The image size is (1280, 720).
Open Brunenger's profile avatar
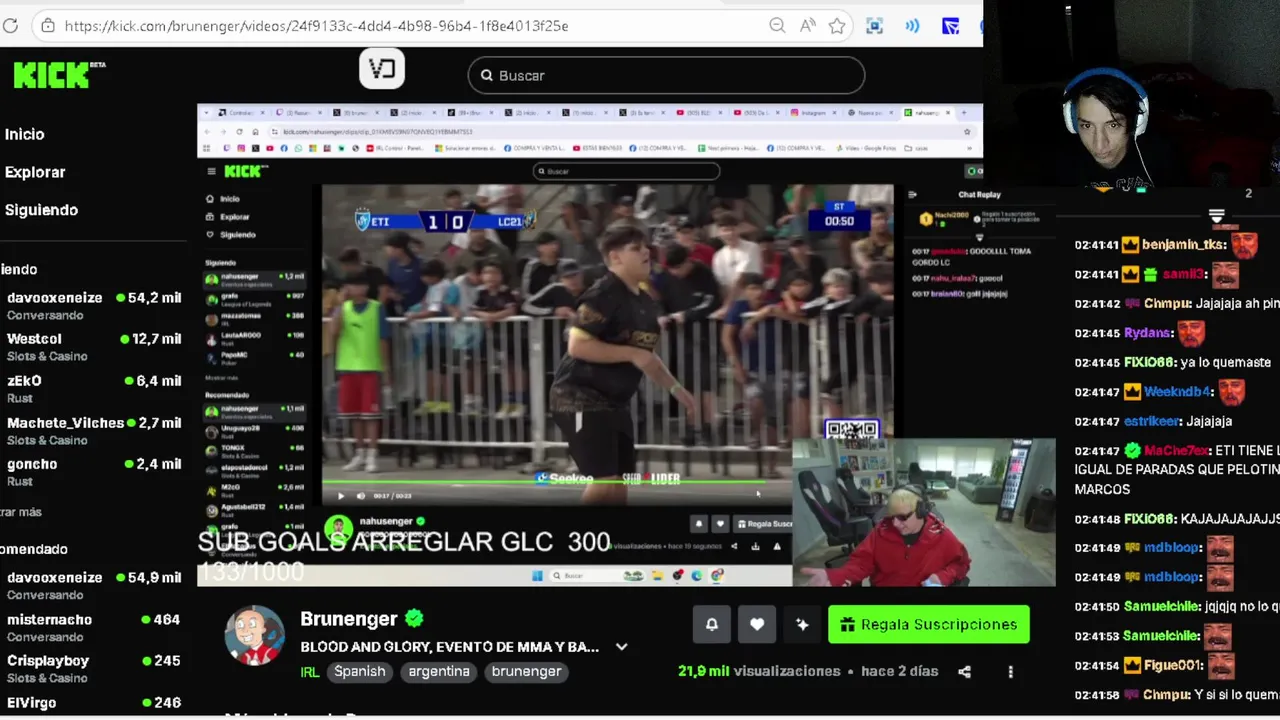tap(254, 635)
